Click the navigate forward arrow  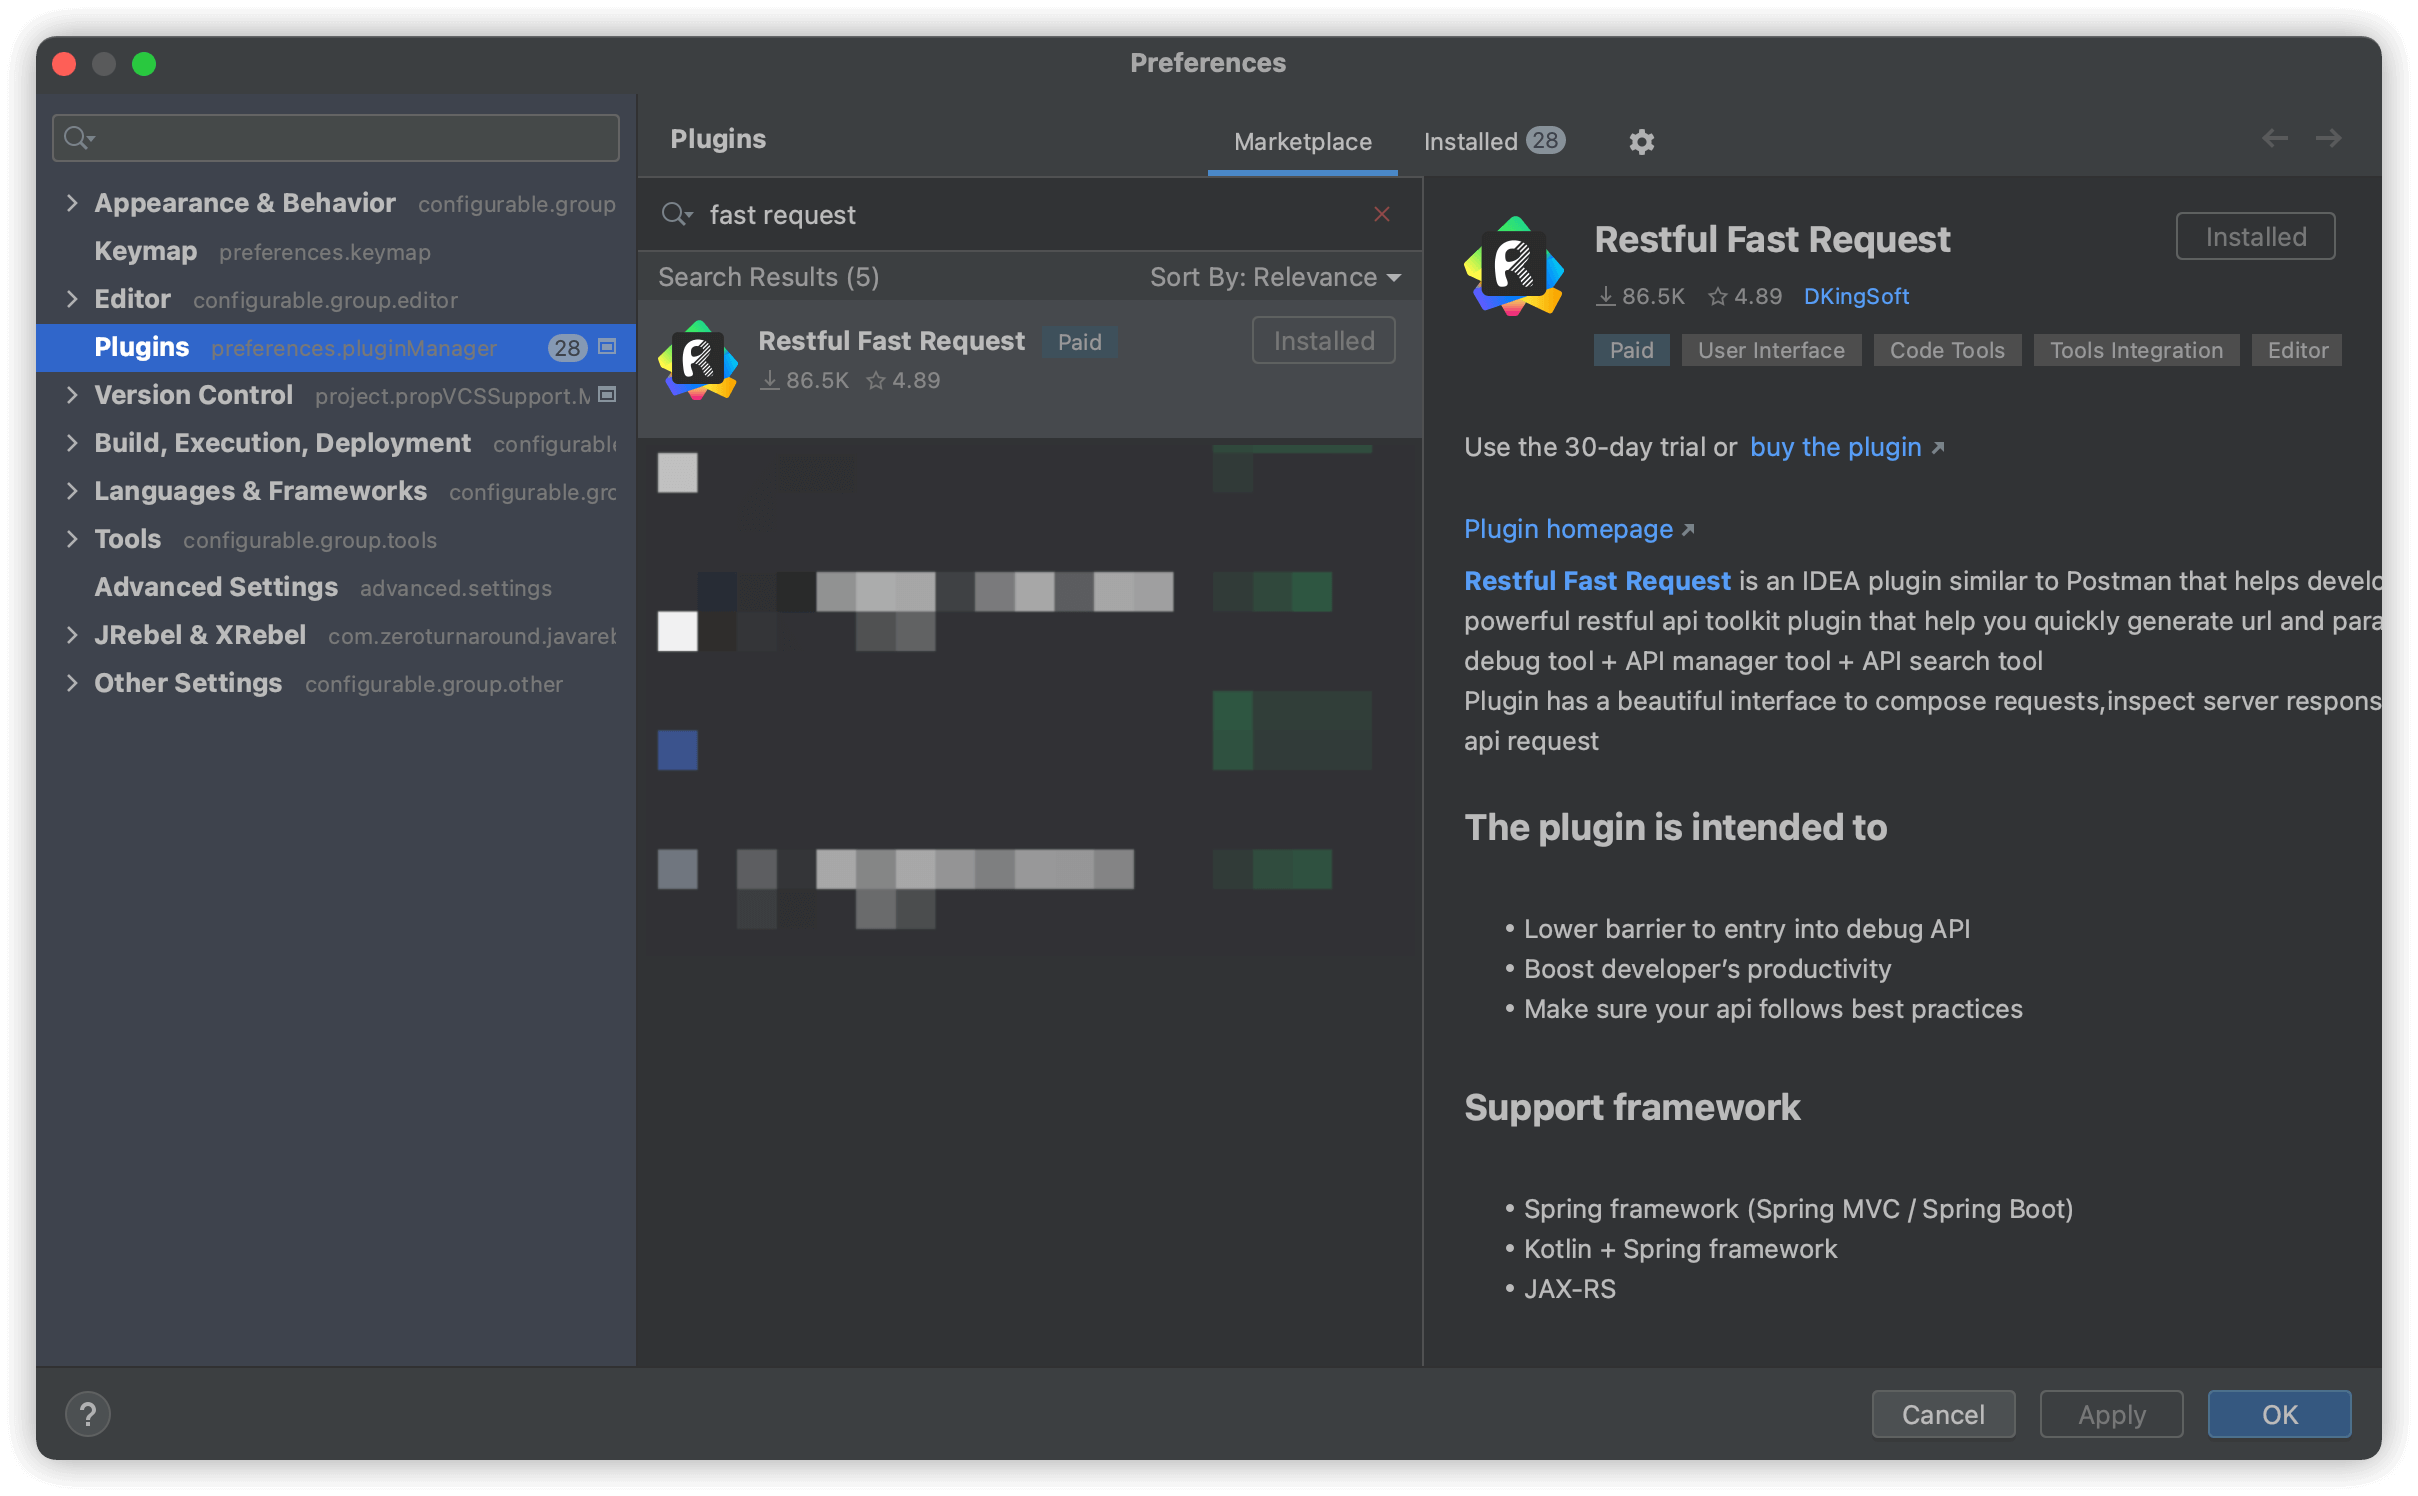(2328, 138)
